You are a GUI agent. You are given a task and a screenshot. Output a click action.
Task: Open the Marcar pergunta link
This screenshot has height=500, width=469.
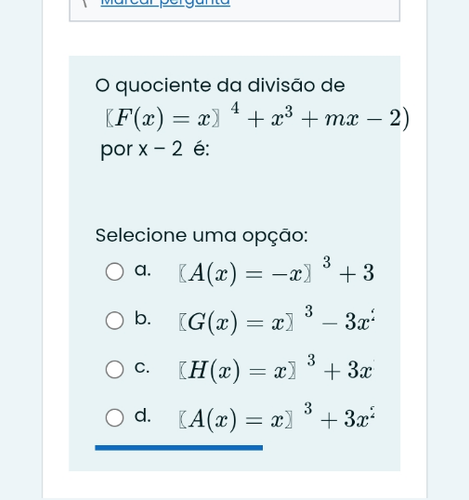165,3
